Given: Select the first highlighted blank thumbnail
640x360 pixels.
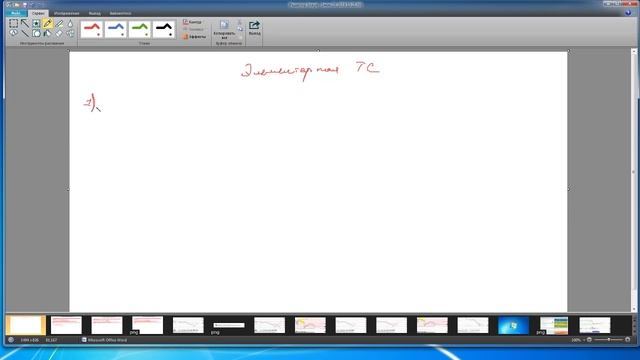Looking at the screenshot, I should (x=26, y=325).
